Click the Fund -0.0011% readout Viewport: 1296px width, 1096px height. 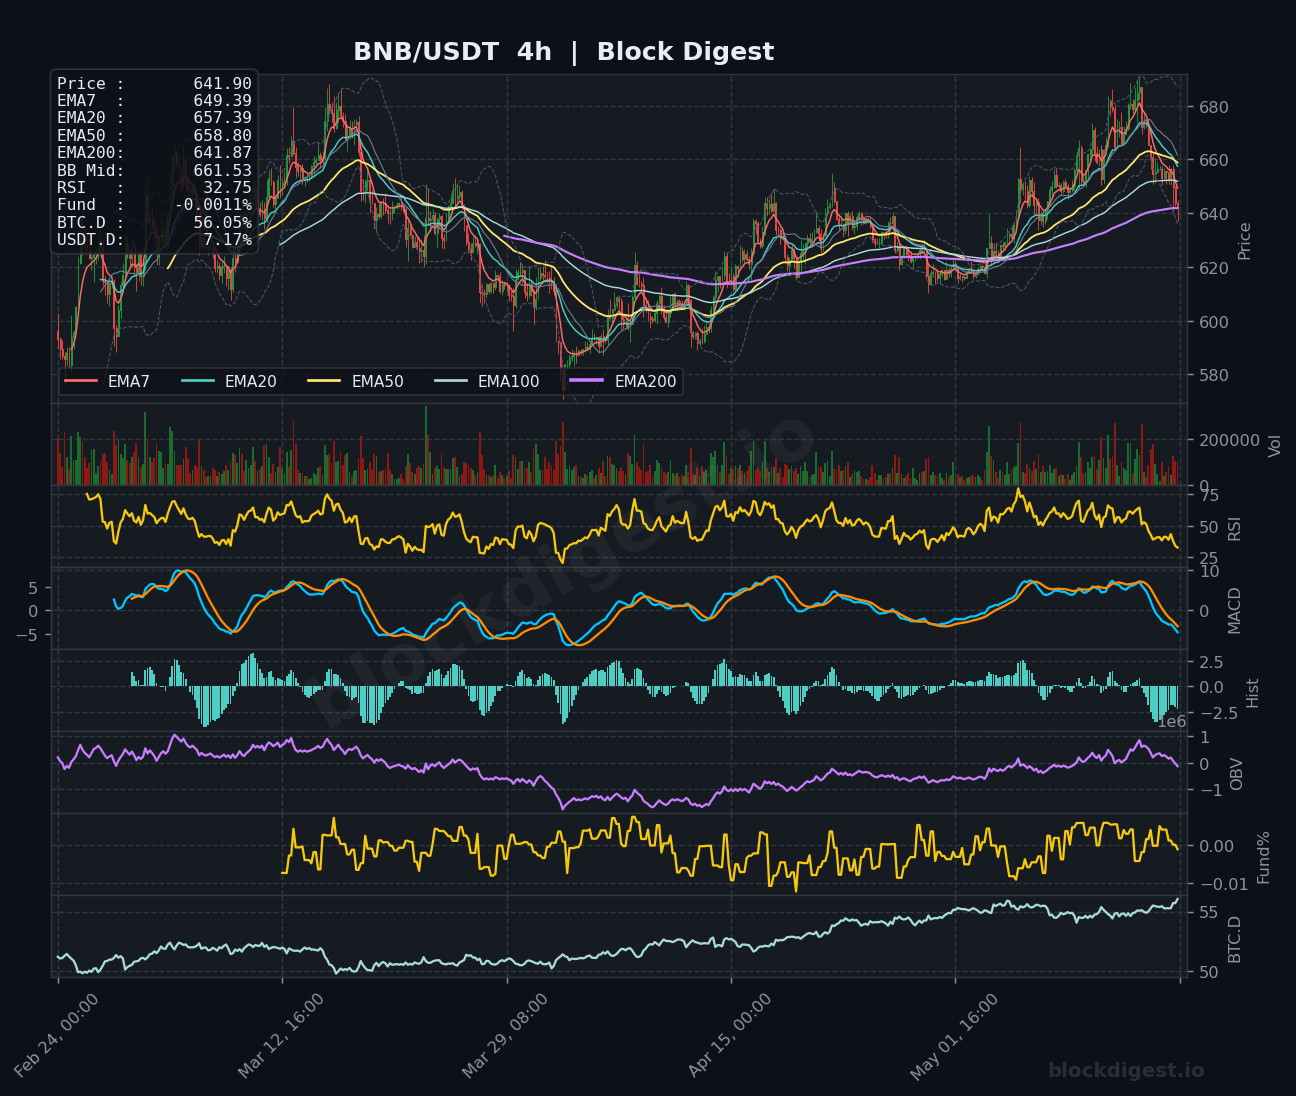click(154, 205)
